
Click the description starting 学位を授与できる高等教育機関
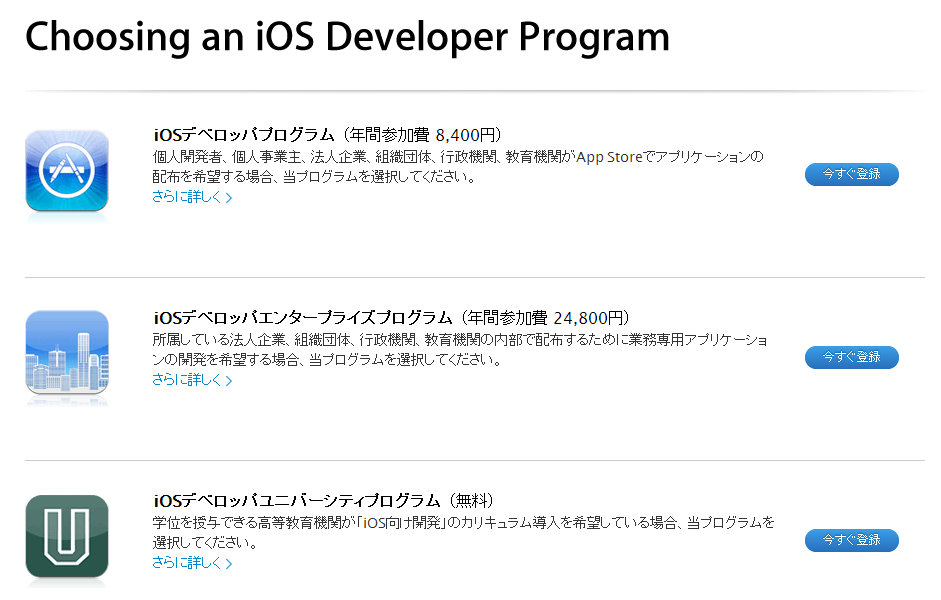tap(463, 533)
